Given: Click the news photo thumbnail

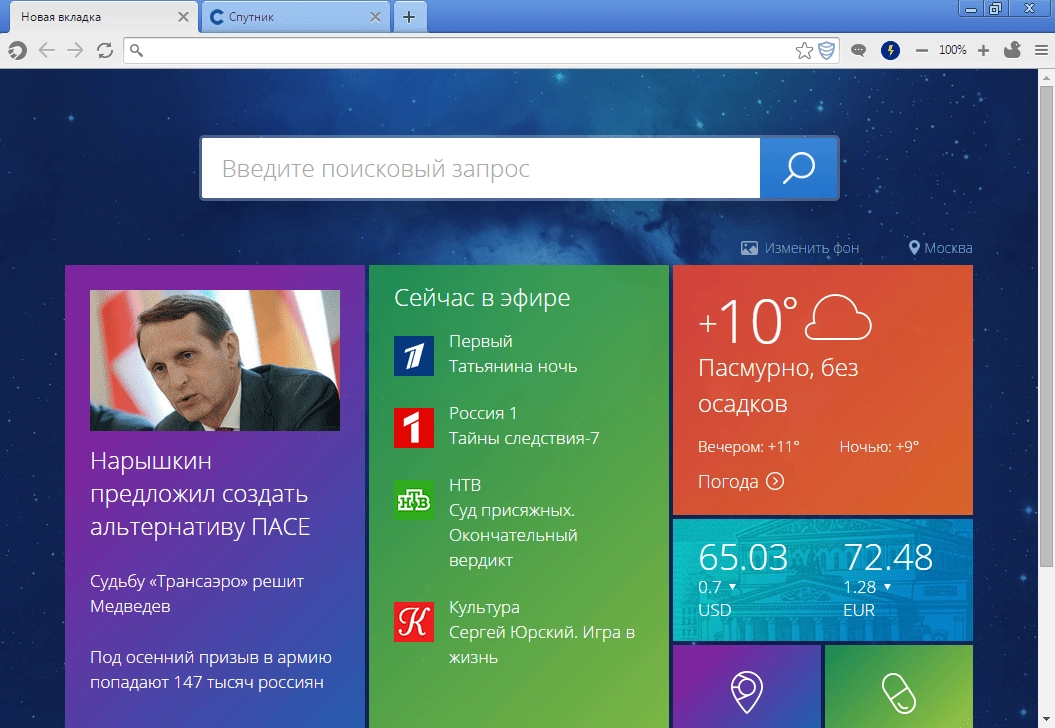Looking at the screenshot, I should [x=215, y=360].
